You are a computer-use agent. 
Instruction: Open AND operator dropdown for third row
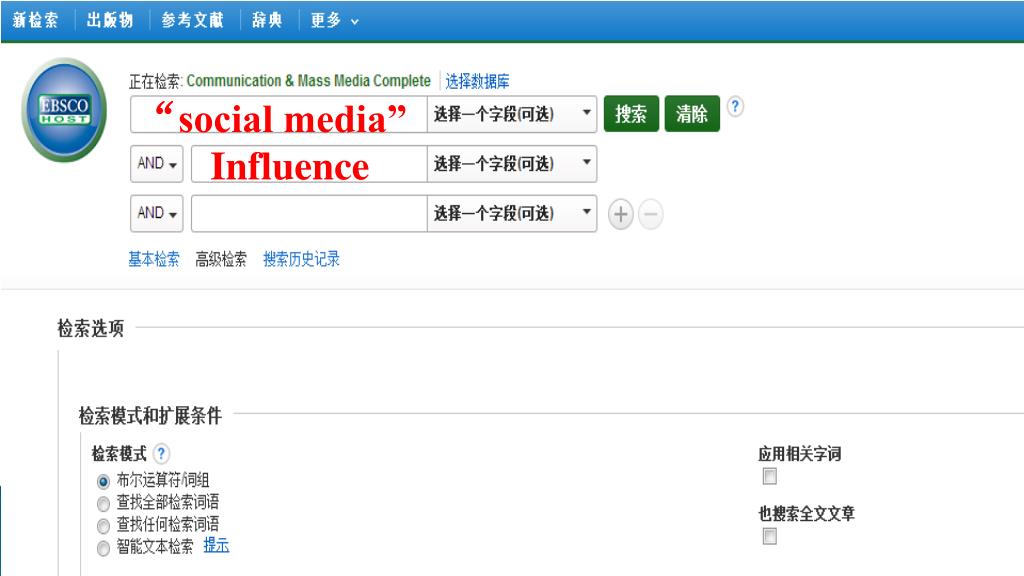(157, 214)
